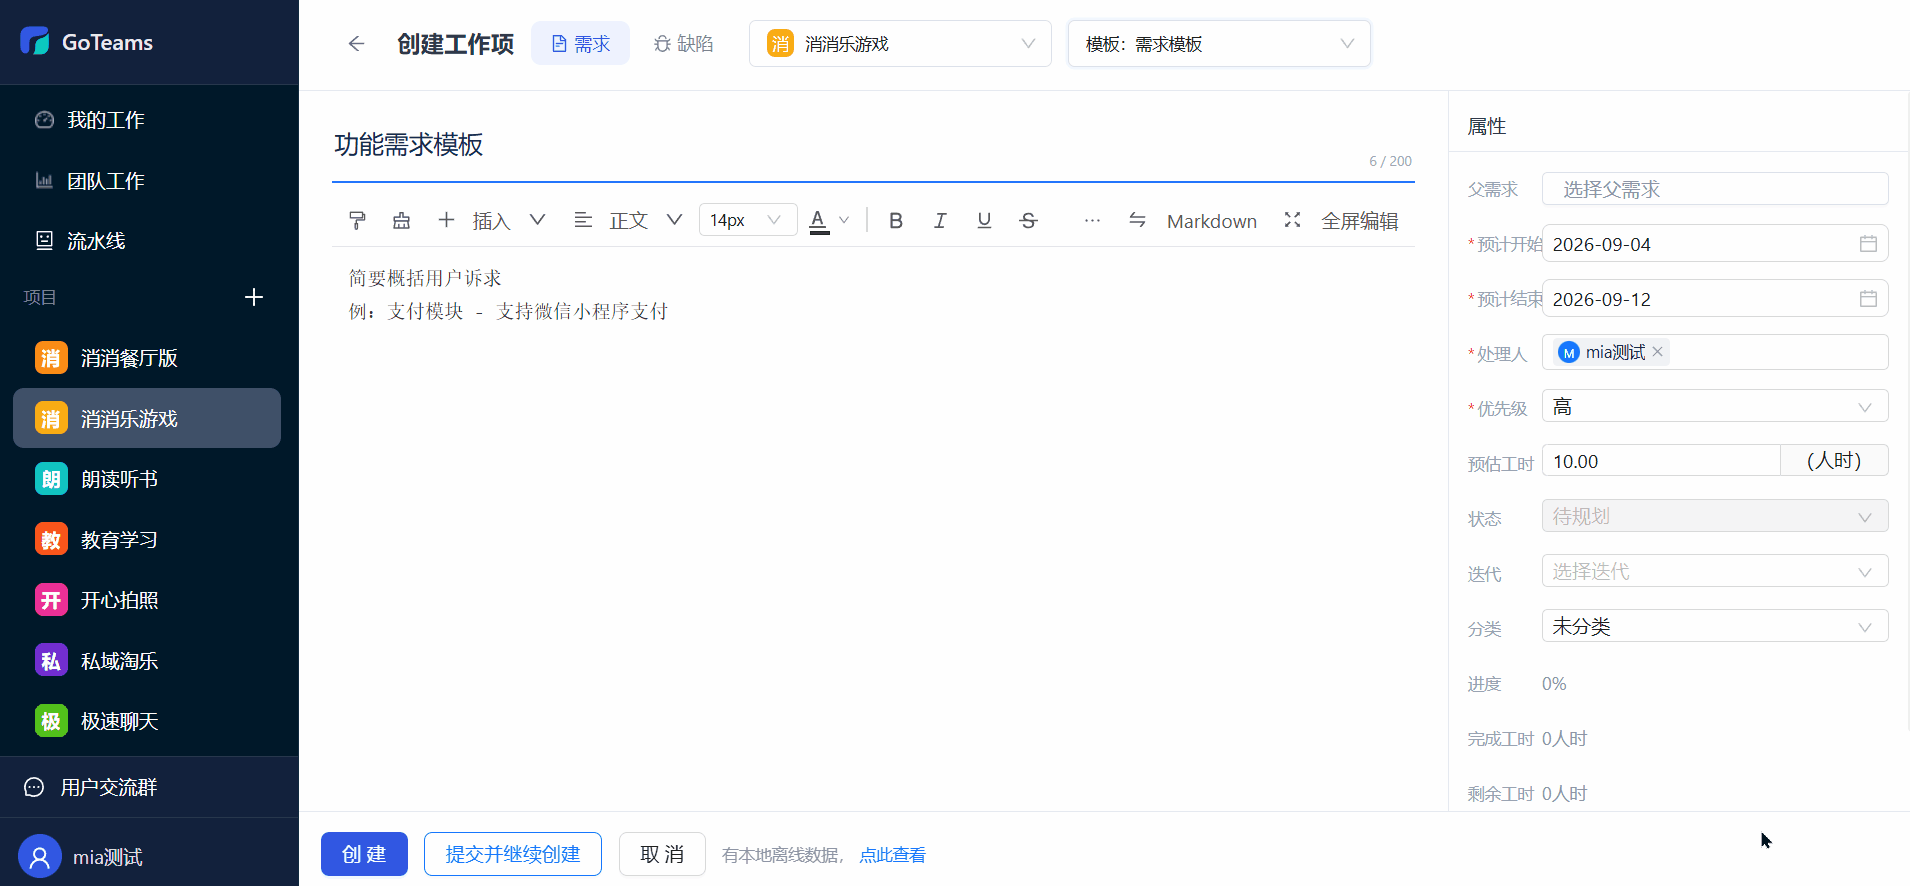Open calendar for 预计开始 date
Screen dimensions: 1910x886
[1868, 244]
